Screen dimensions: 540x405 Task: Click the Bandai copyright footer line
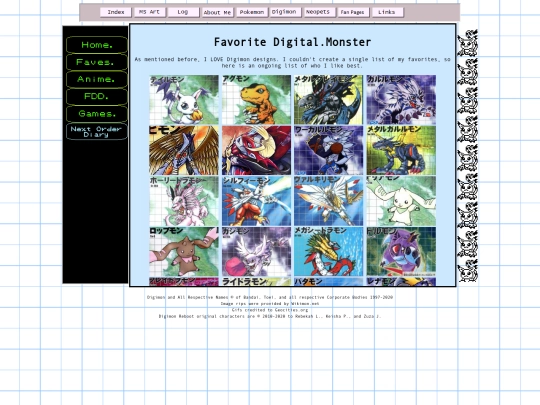click(270, 297)
